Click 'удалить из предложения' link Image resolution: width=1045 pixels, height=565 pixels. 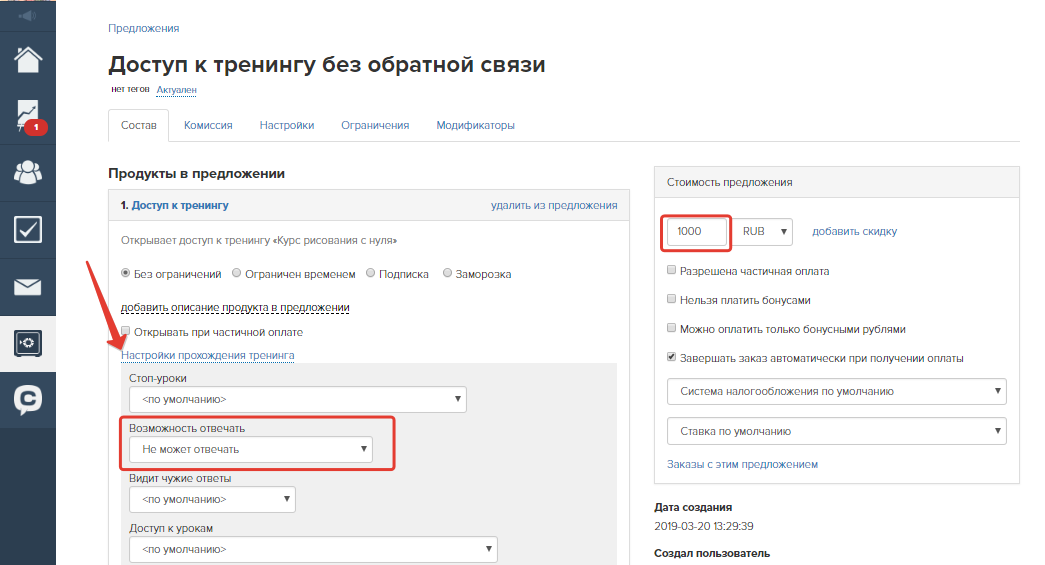[x=554, y=205]
